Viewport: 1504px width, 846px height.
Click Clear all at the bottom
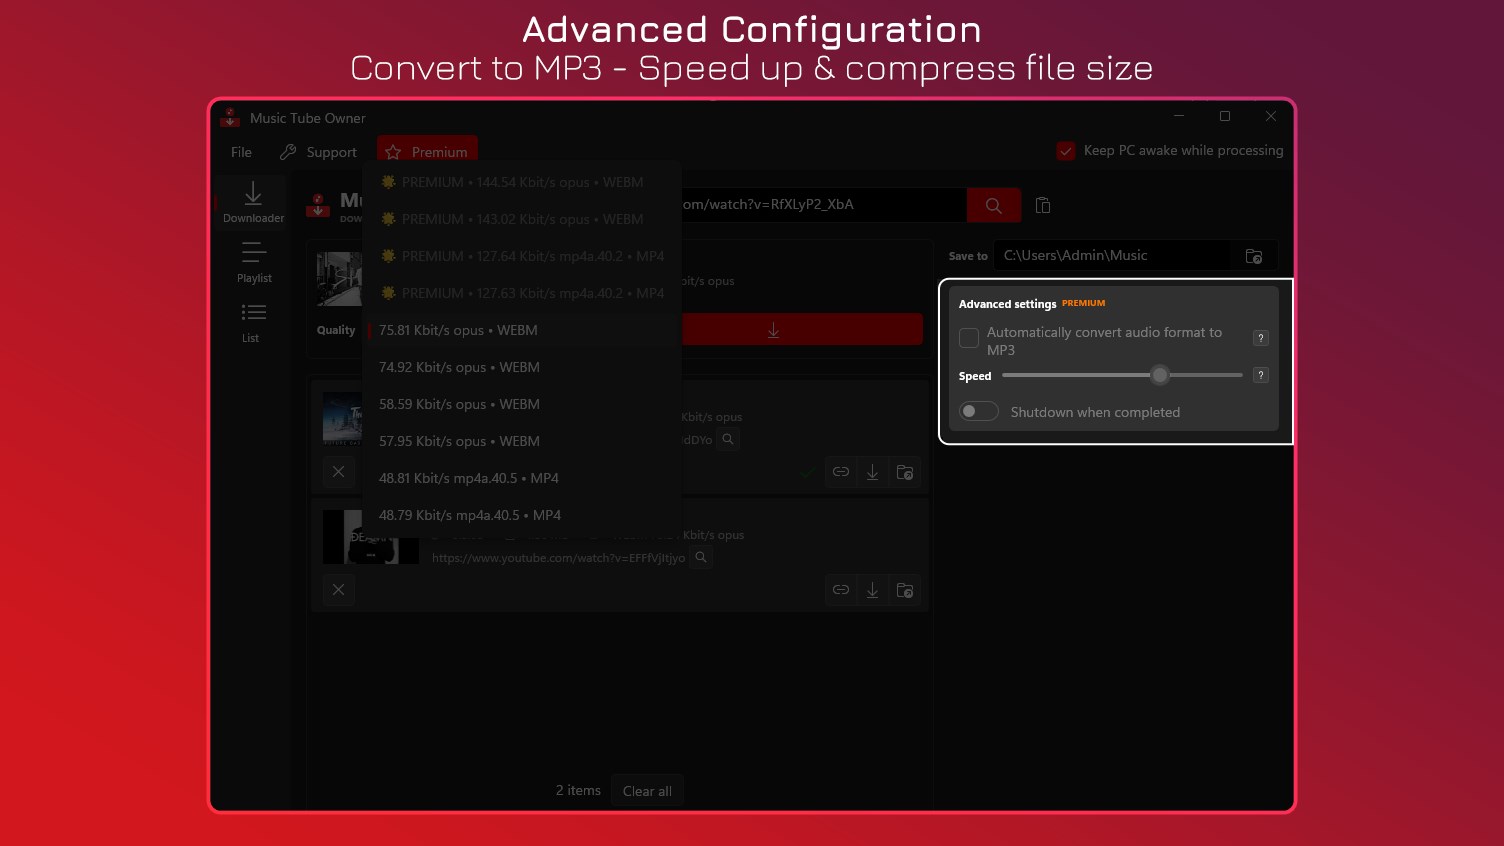pyautogui.click(x=647, y=790)
